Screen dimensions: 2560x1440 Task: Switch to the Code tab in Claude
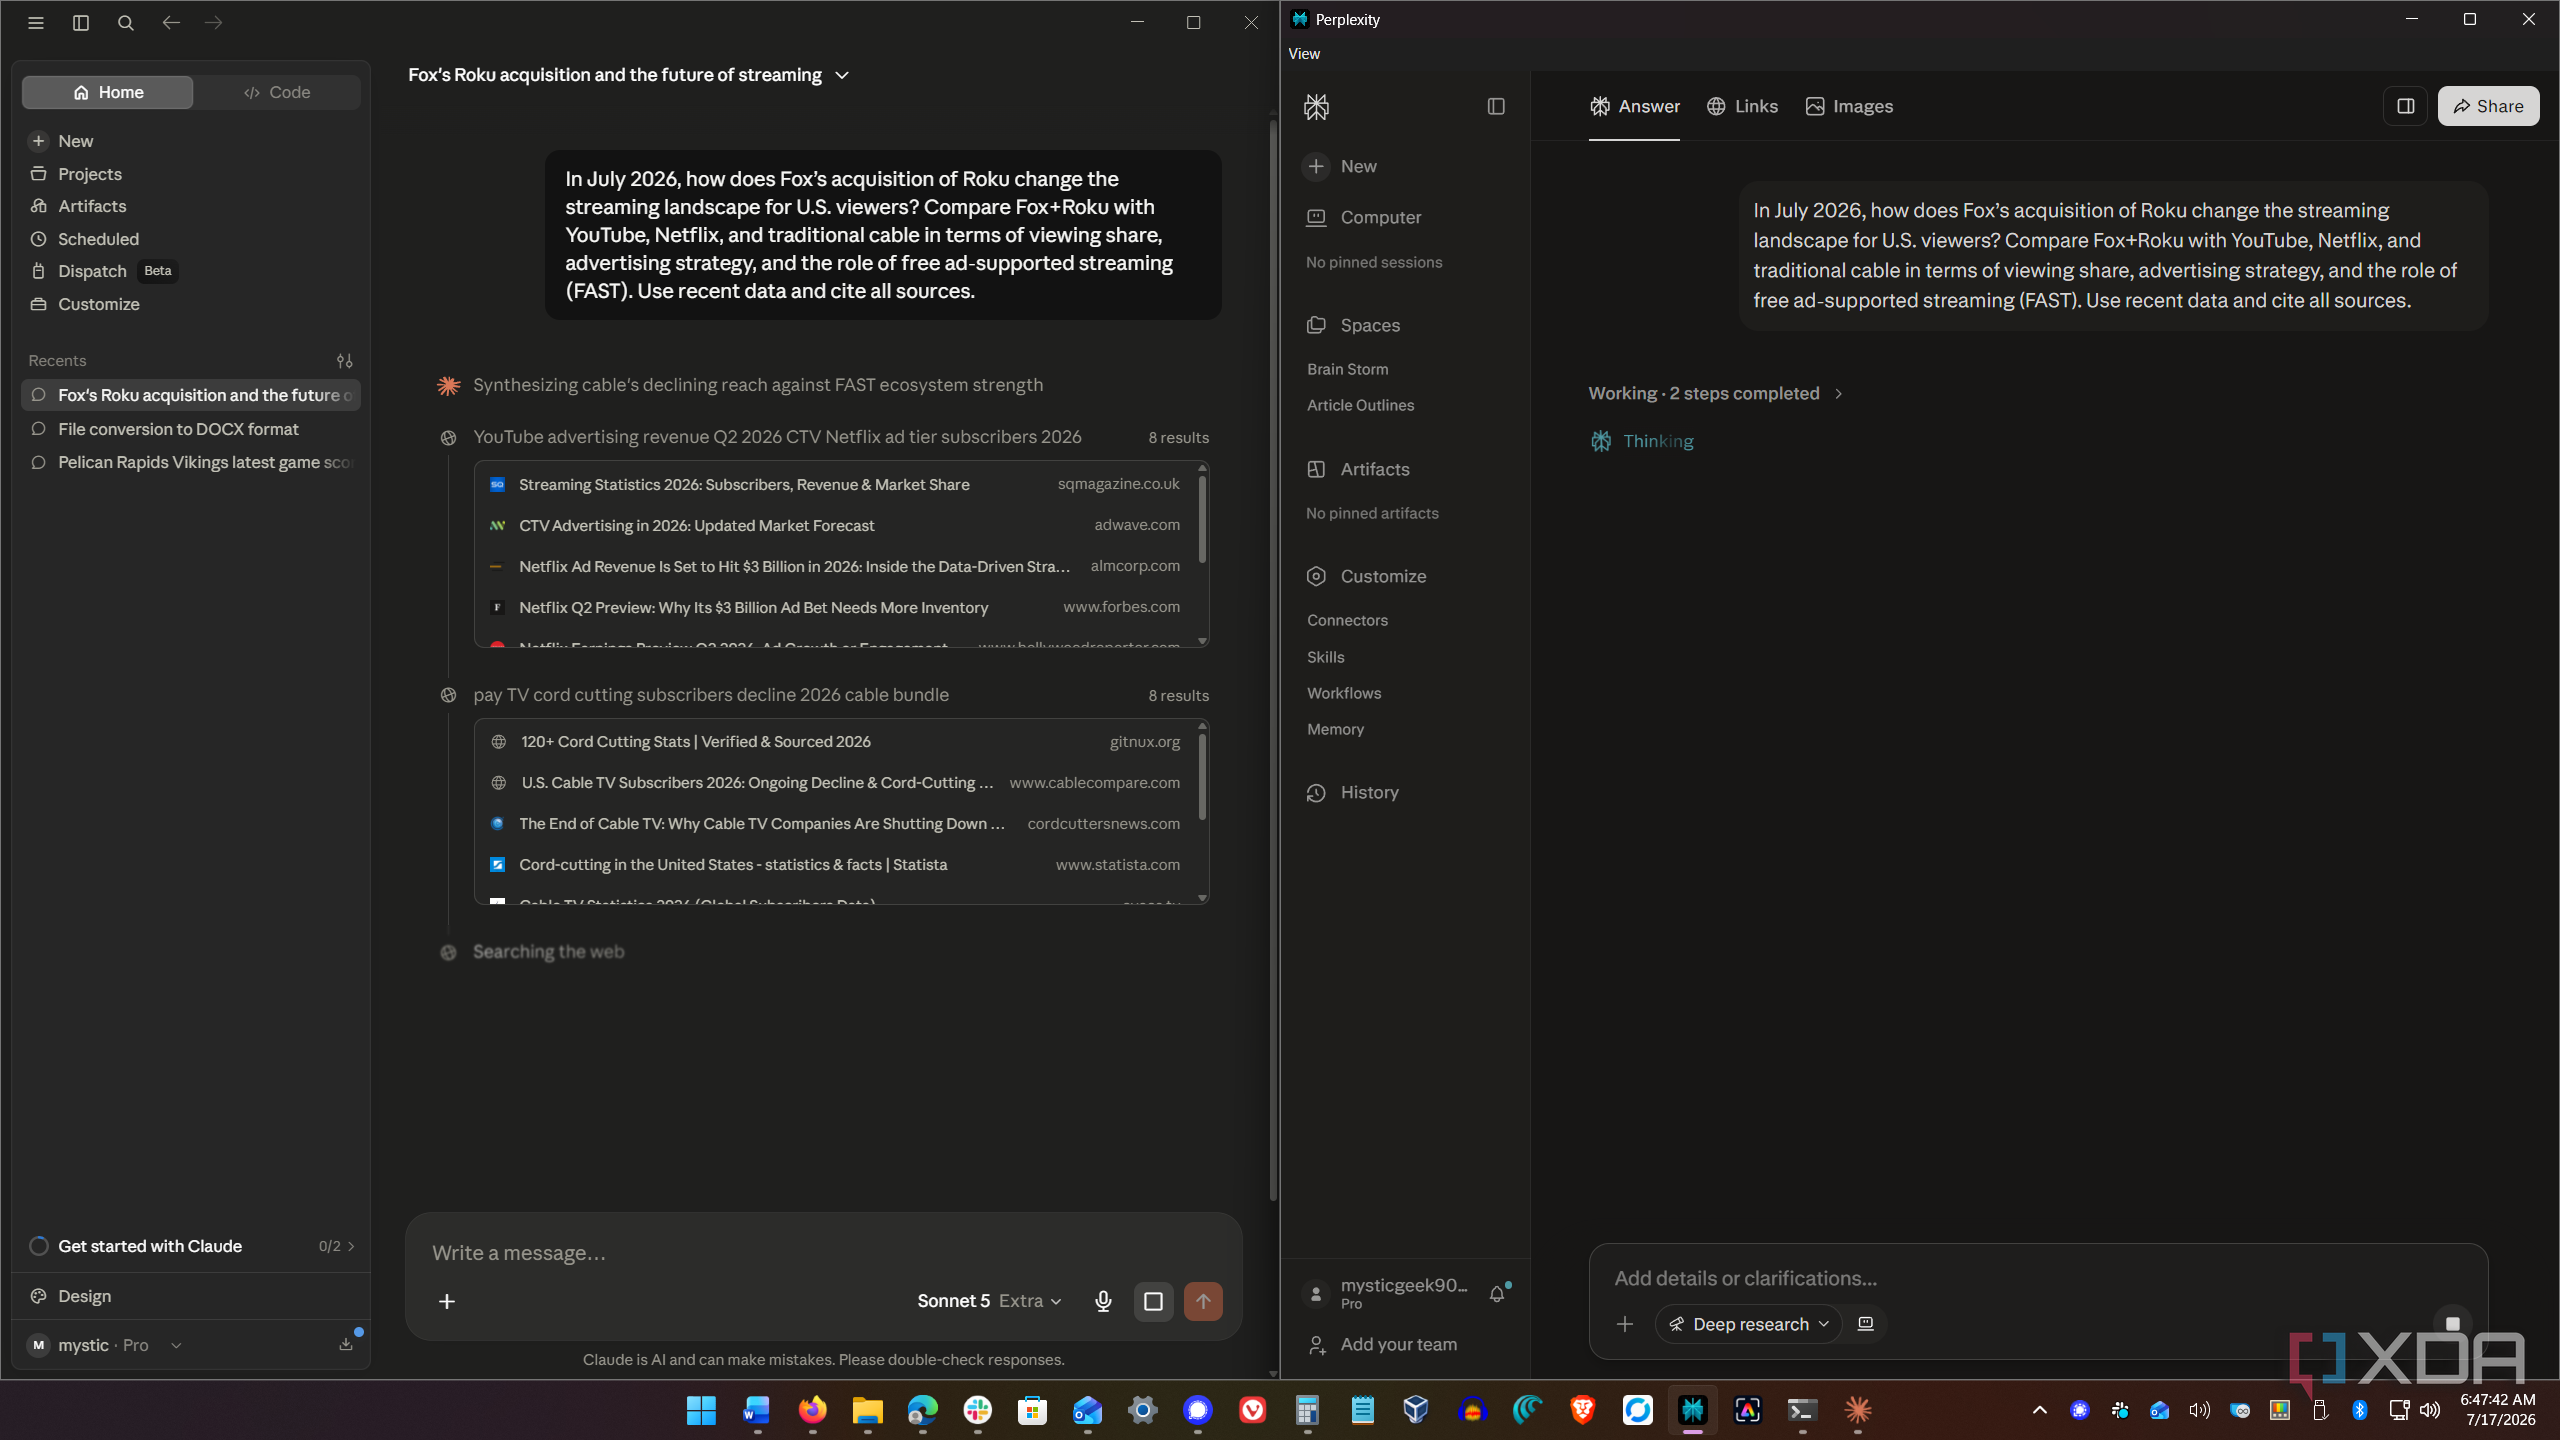pyautogui.click(x=277, y=92)
